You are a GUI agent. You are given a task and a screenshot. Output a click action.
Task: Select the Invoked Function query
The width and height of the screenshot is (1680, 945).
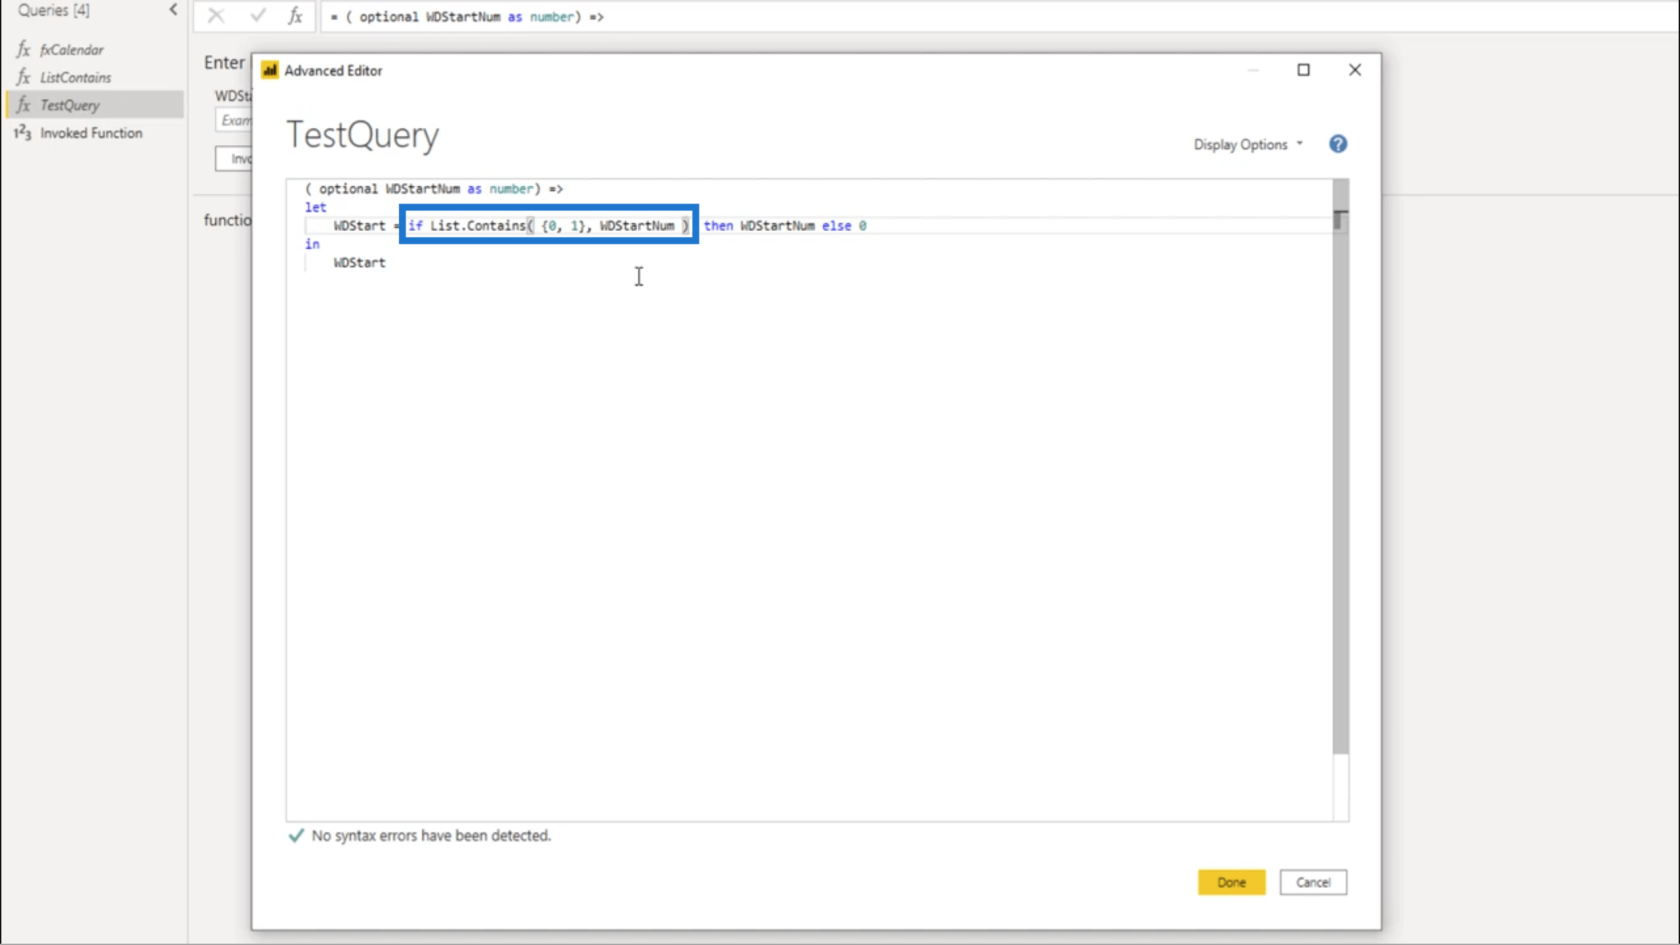pyautogui.click(x=91, y=133)
